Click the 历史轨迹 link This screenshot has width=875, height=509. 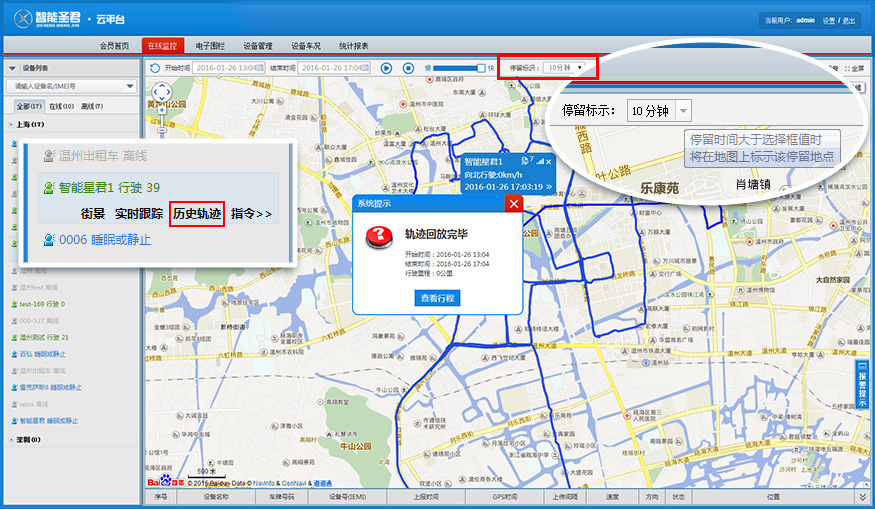click(x=197, y=214)
